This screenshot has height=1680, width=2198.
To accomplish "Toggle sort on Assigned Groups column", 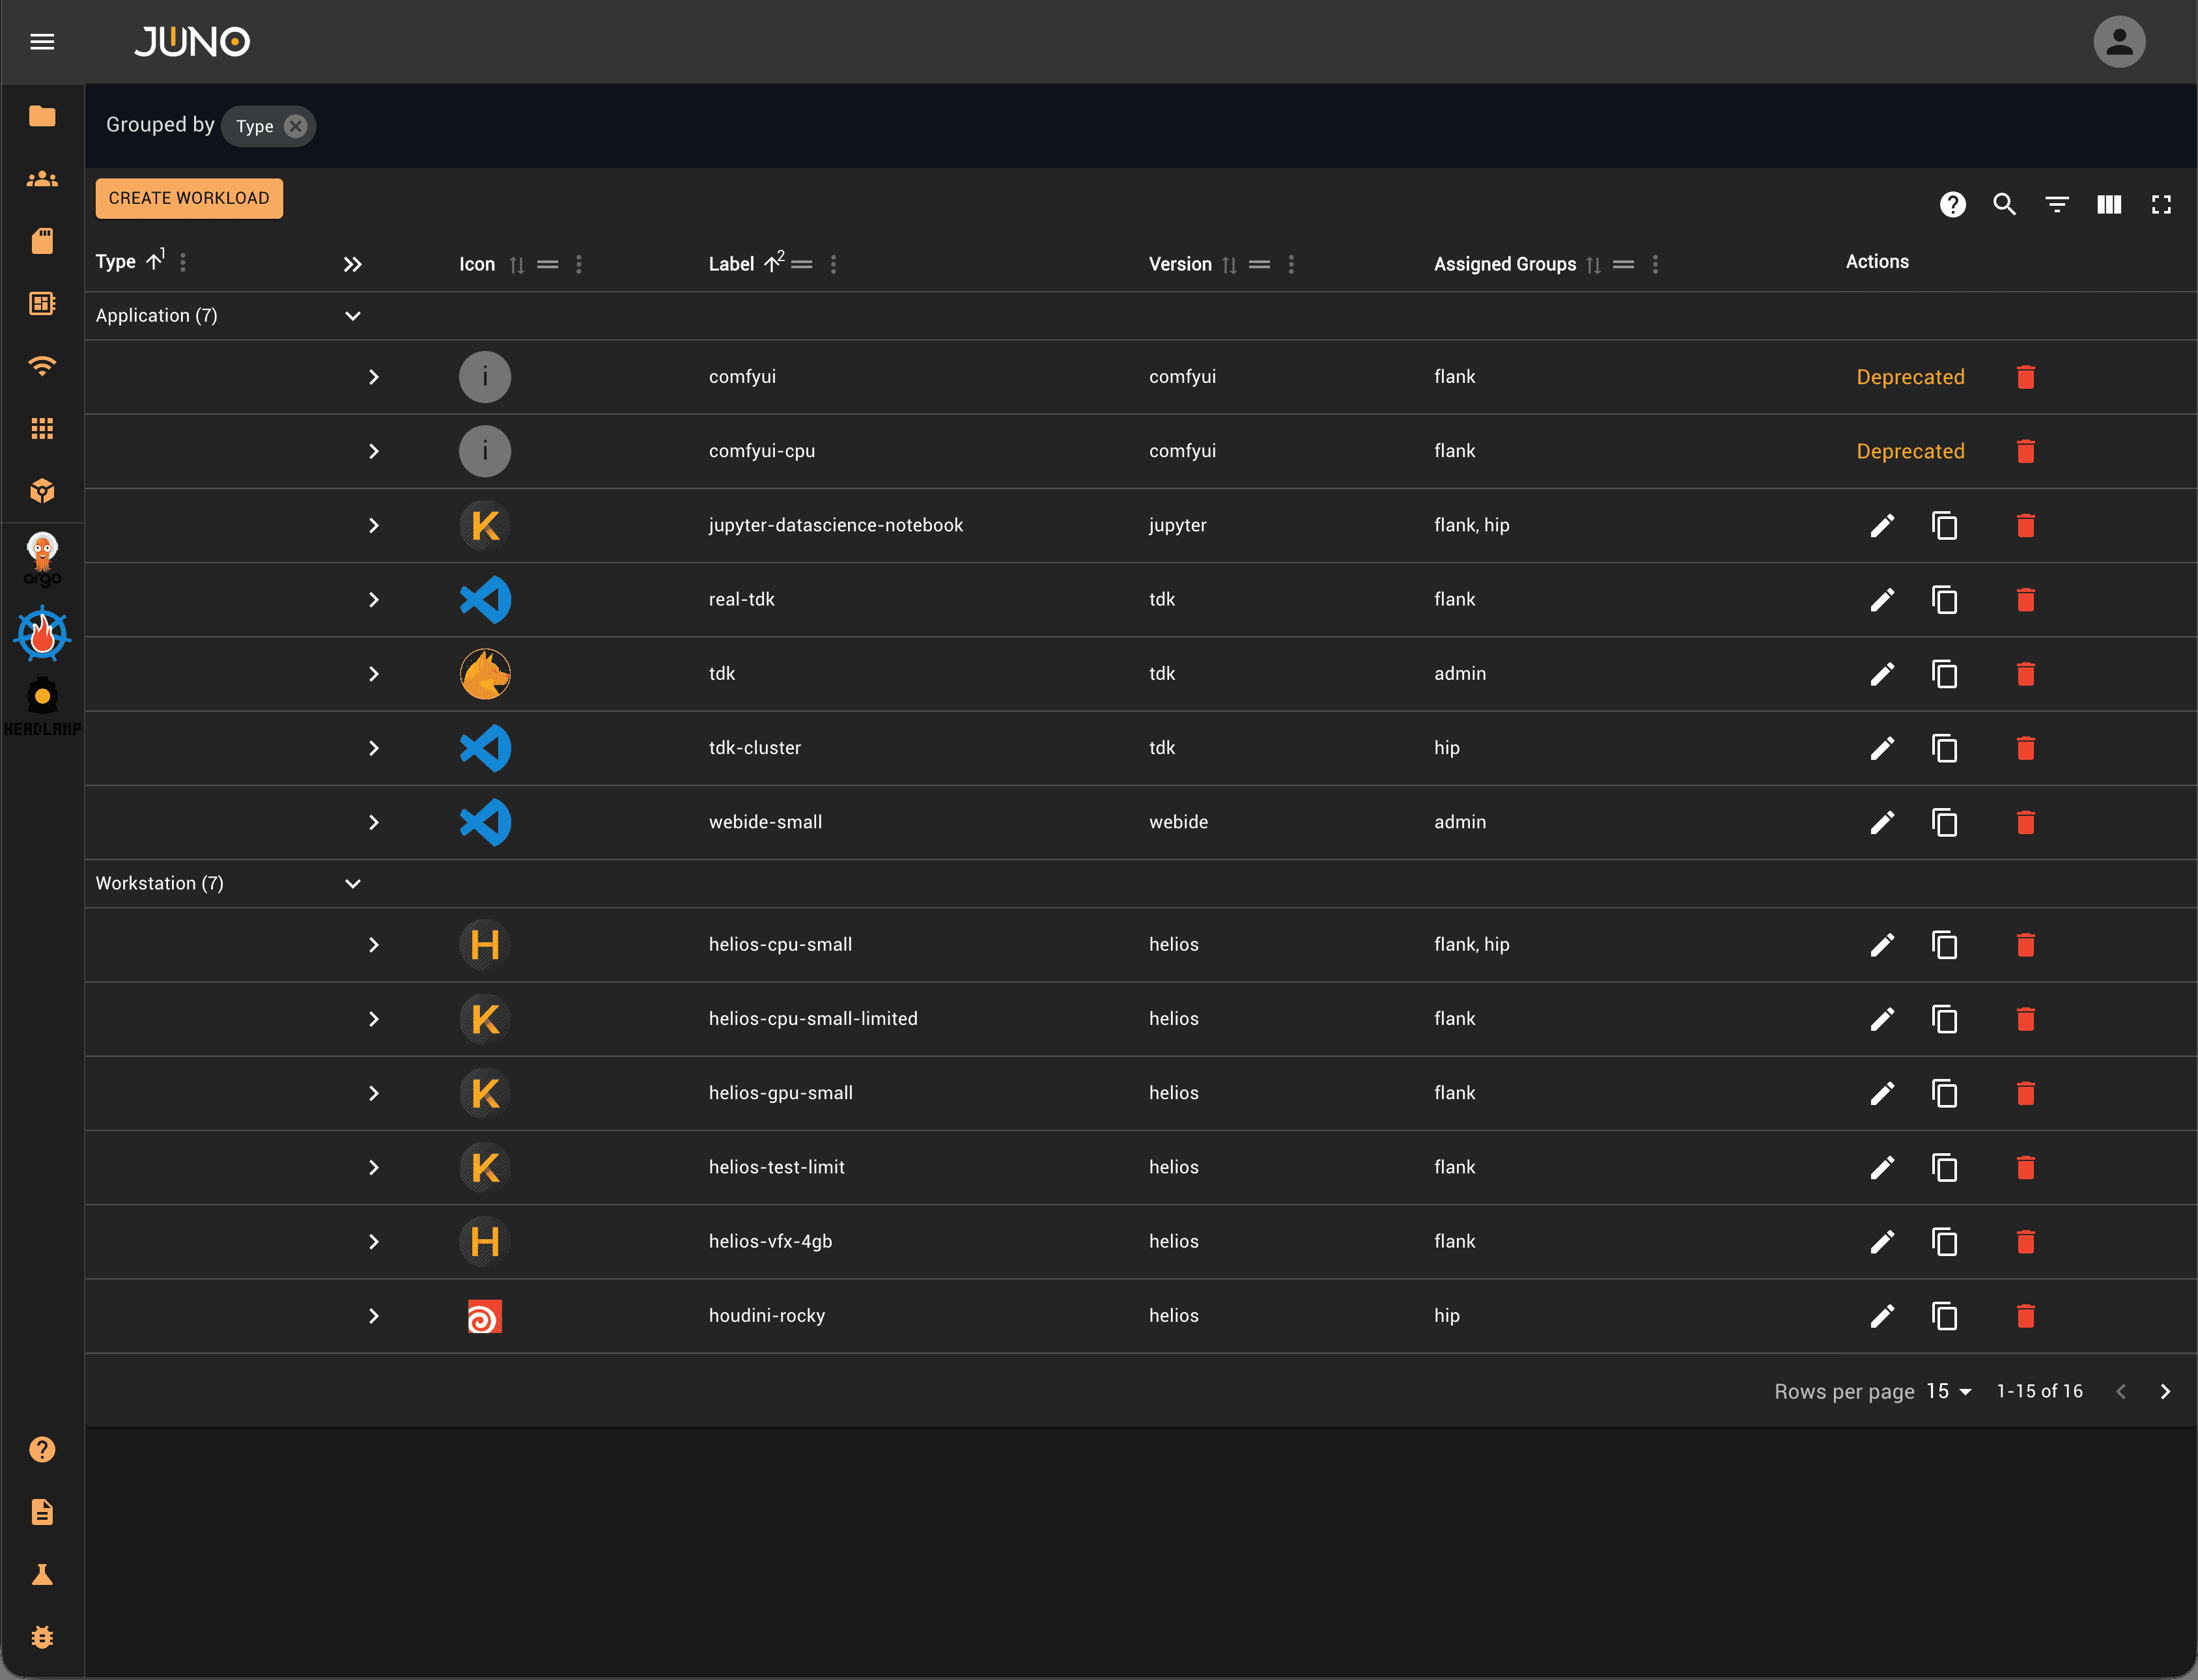I will click(1593, 265).
